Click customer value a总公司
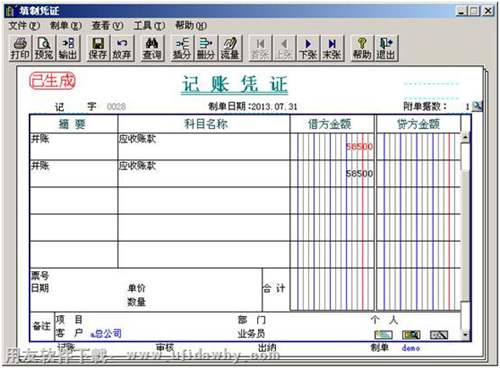This screenshot has height=368, width=500. (x=106, y=333)
